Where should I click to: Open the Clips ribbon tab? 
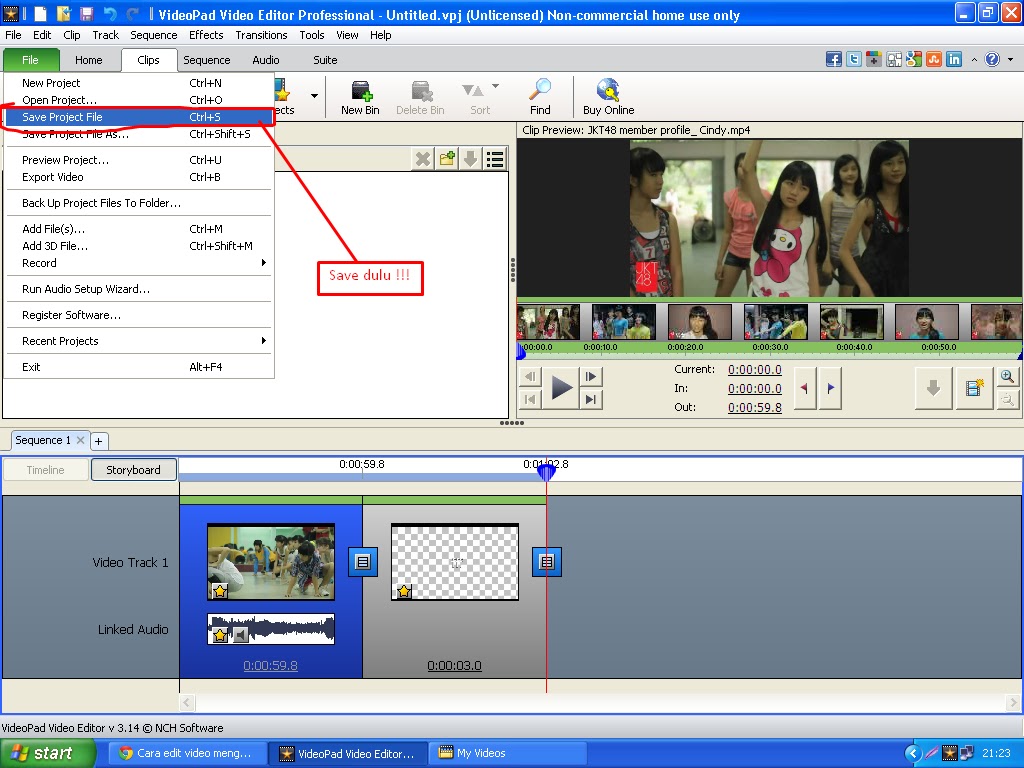(x=149, y=60)
